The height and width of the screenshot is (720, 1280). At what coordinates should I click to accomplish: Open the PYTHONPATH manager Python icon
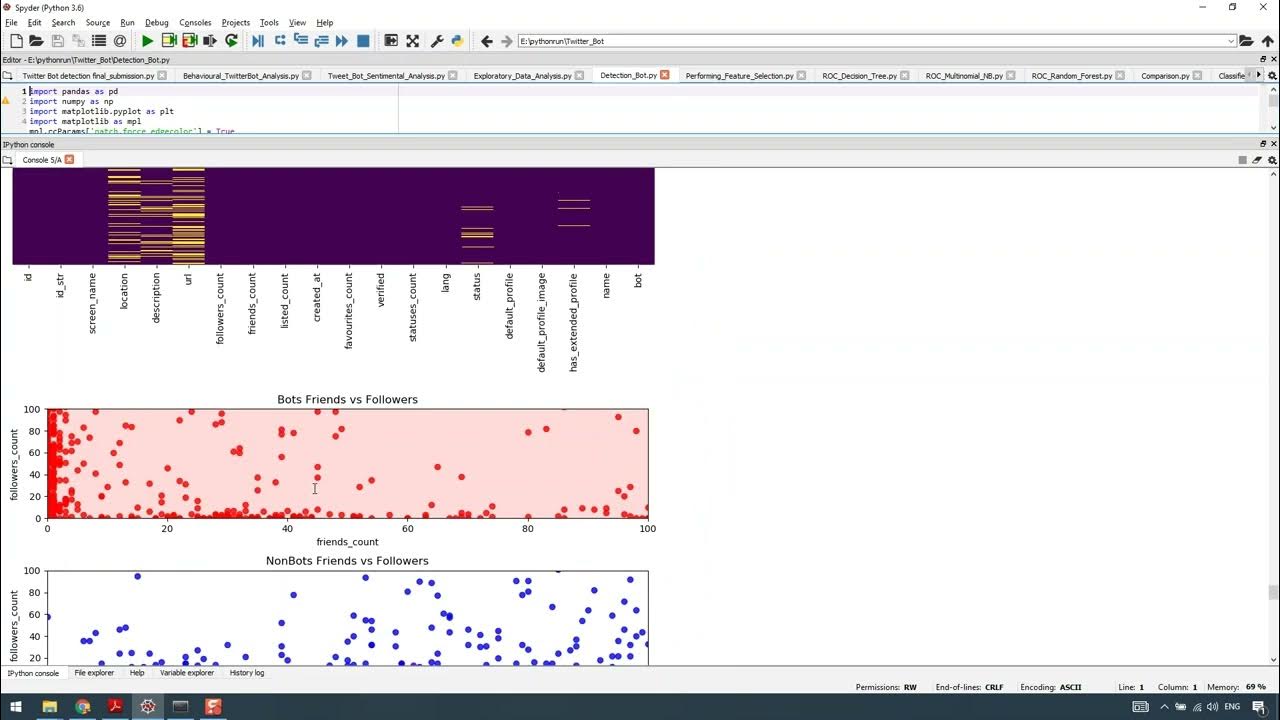(457, 41)
